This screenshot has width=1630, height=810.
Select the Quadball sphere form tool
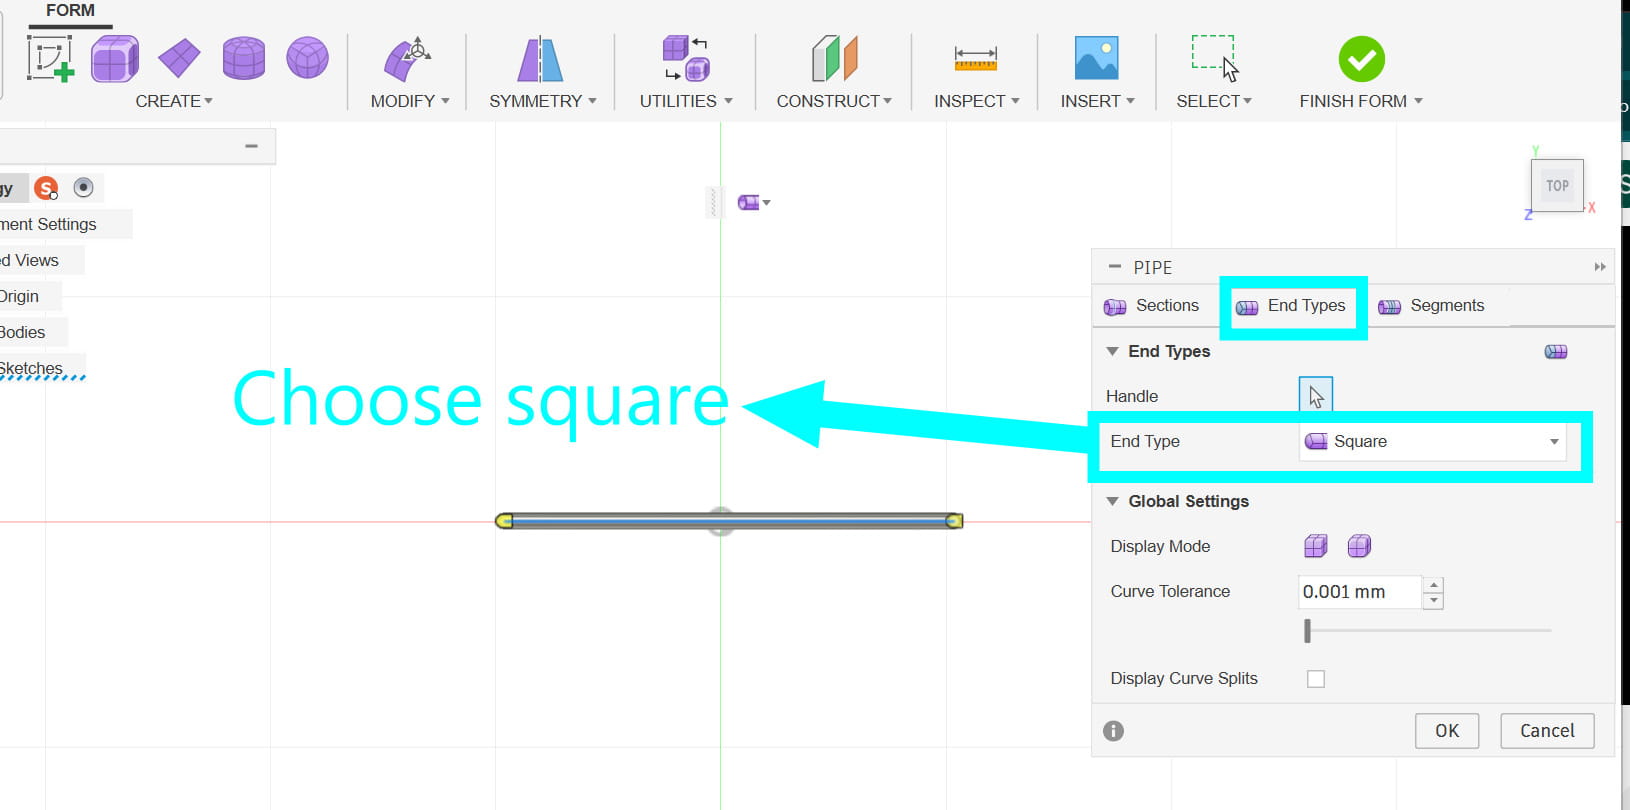click(308, 59)
